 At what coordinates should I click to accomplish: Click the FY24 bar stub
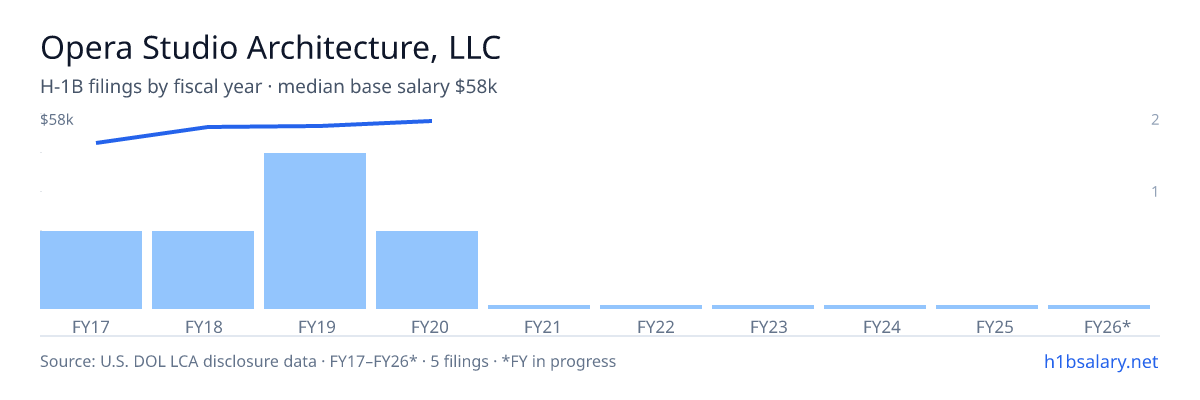(x=875, y=307)
